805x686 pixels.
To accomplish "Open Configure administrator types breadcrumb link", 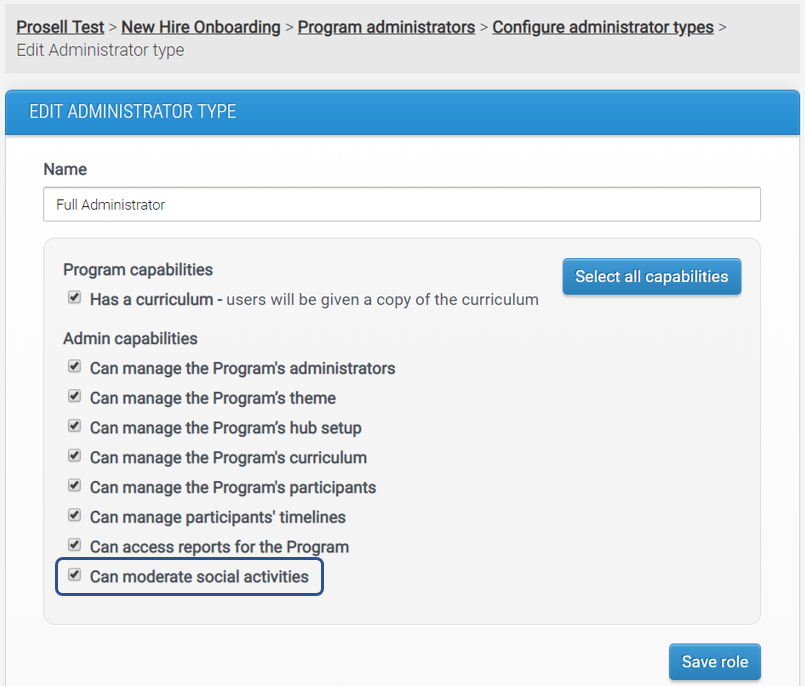I will [603, 27].
